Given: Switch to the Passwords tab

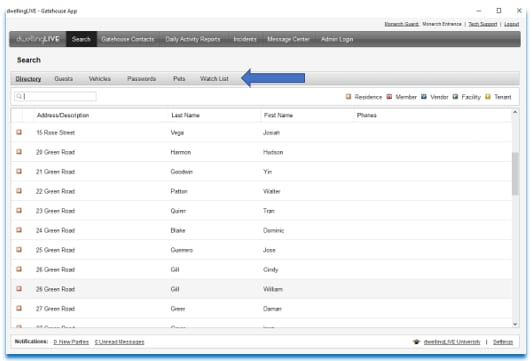Looking at the screenshot, I should click(x=141, y=79).
